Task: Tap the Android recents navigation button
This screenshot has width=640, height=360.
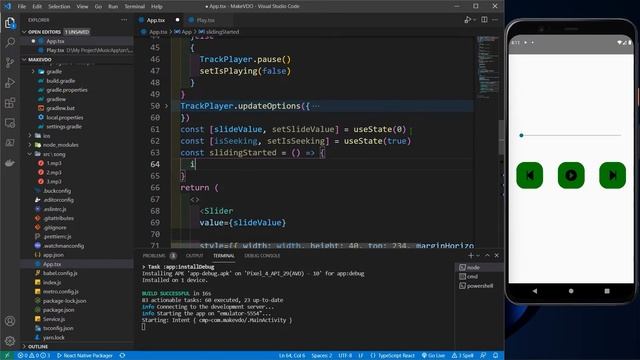Action: (x=607, y=291)
